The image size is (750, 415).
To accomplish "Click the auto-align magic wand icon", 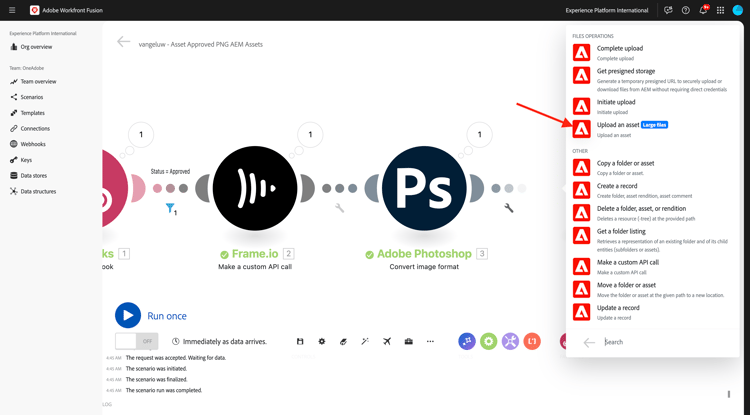I will click(365, 341).
